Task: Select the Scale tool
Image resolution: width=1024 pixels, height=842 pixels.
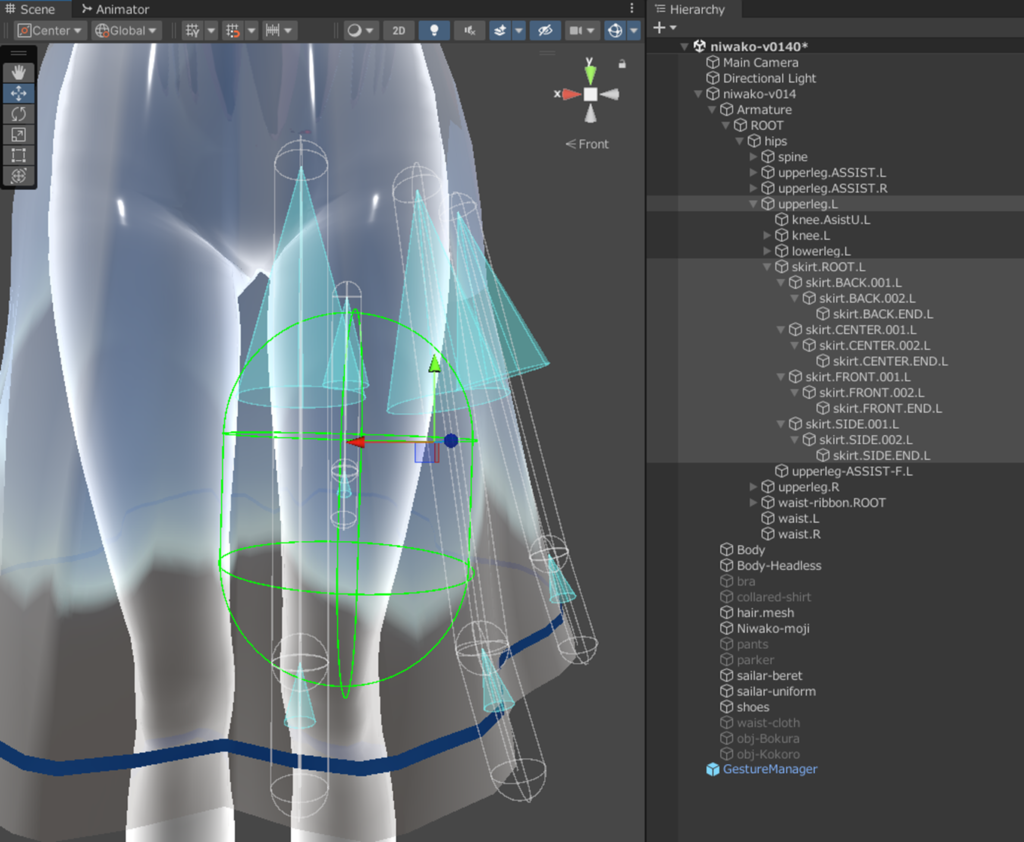Action: (x=19, y=135)
